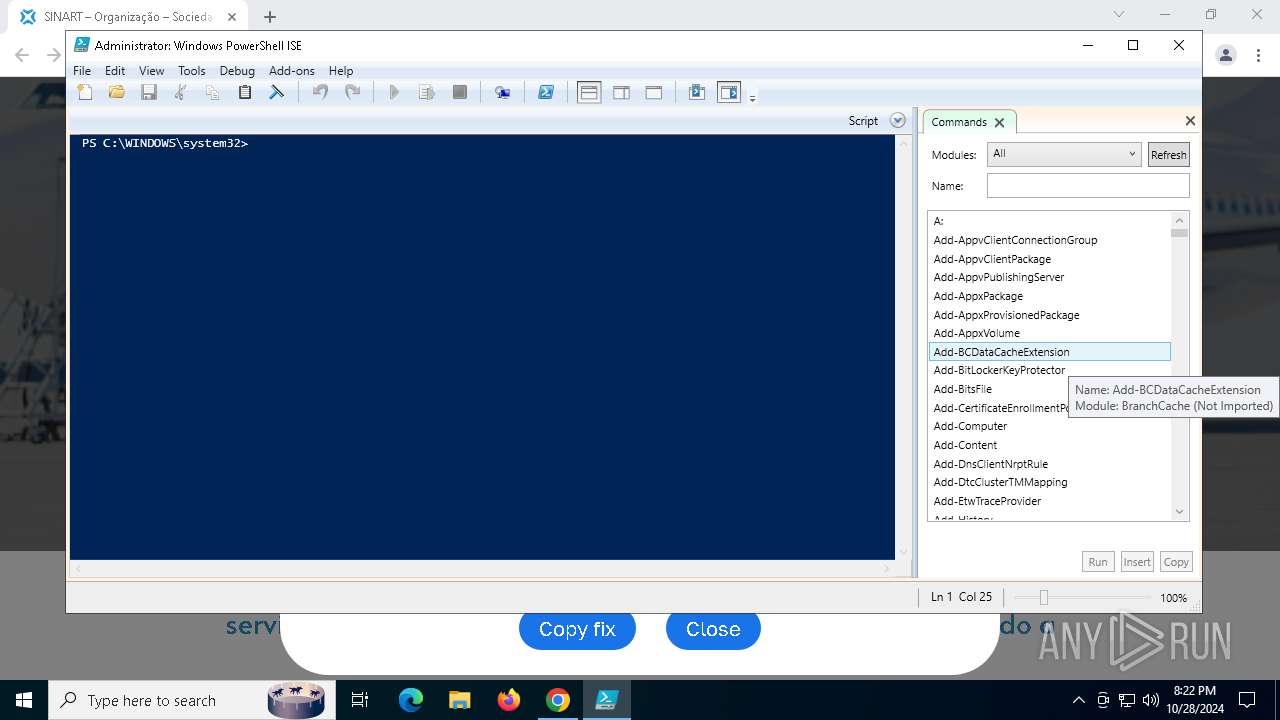Open Firefox from the taskbar
The height and width of the screenshot is (720, 1280).
pos(509,700)
